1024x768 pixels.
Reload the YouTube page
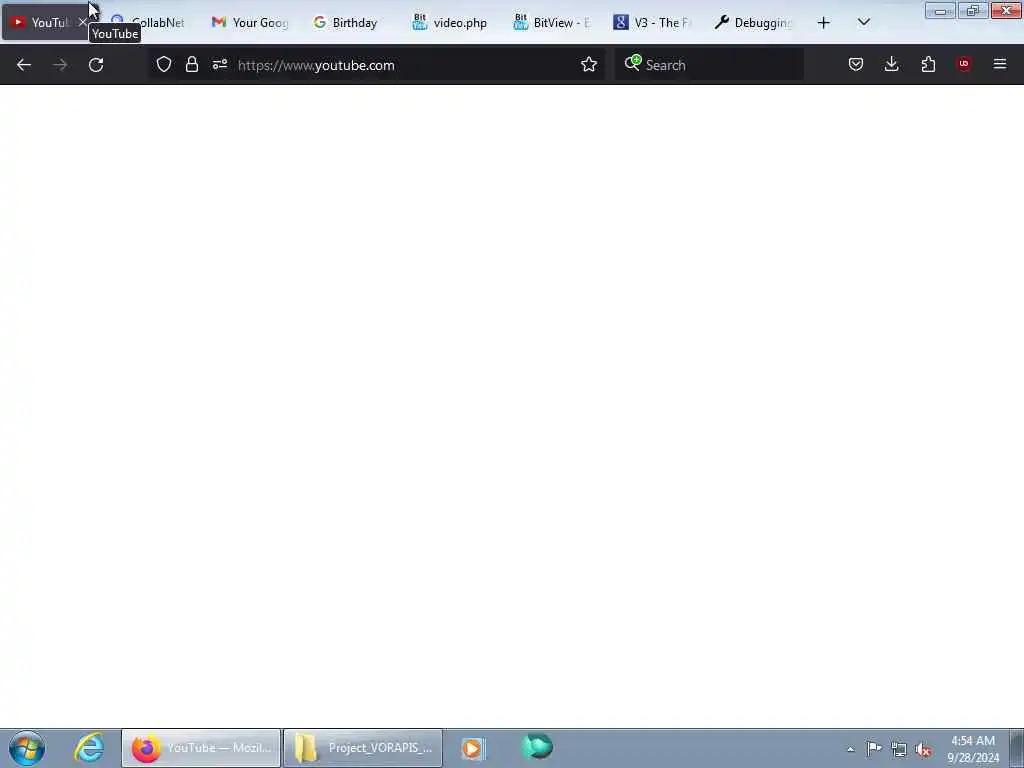(x=96, y=65)
